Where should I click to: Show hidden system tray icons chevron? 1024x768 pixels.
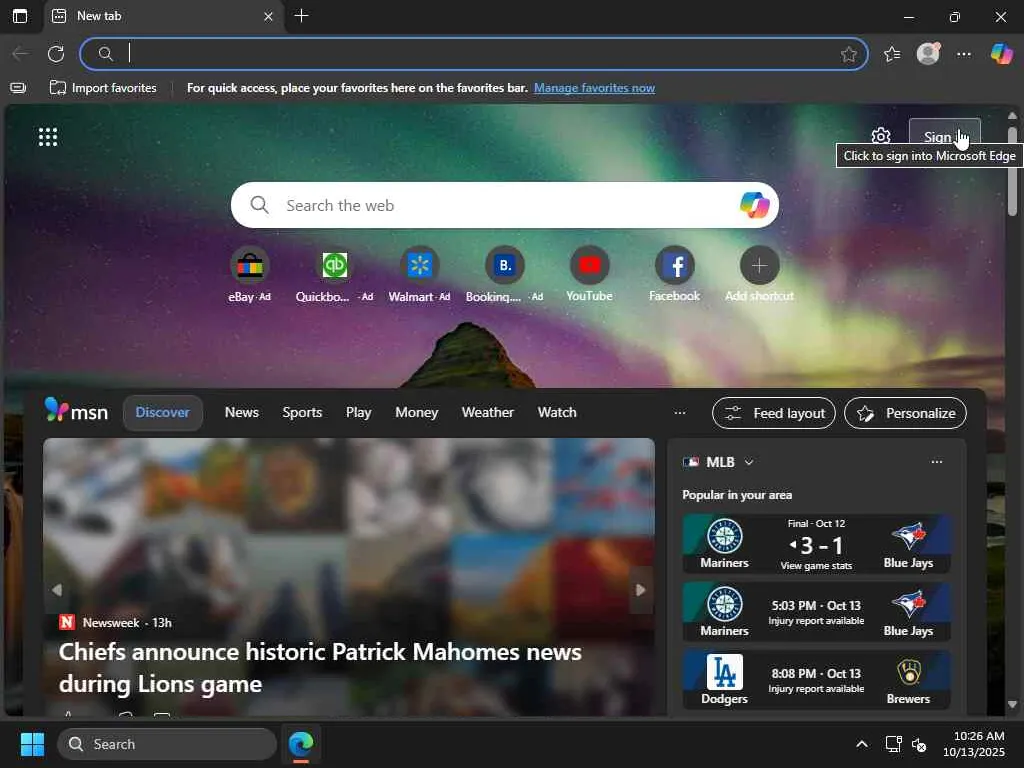[862, 744]
